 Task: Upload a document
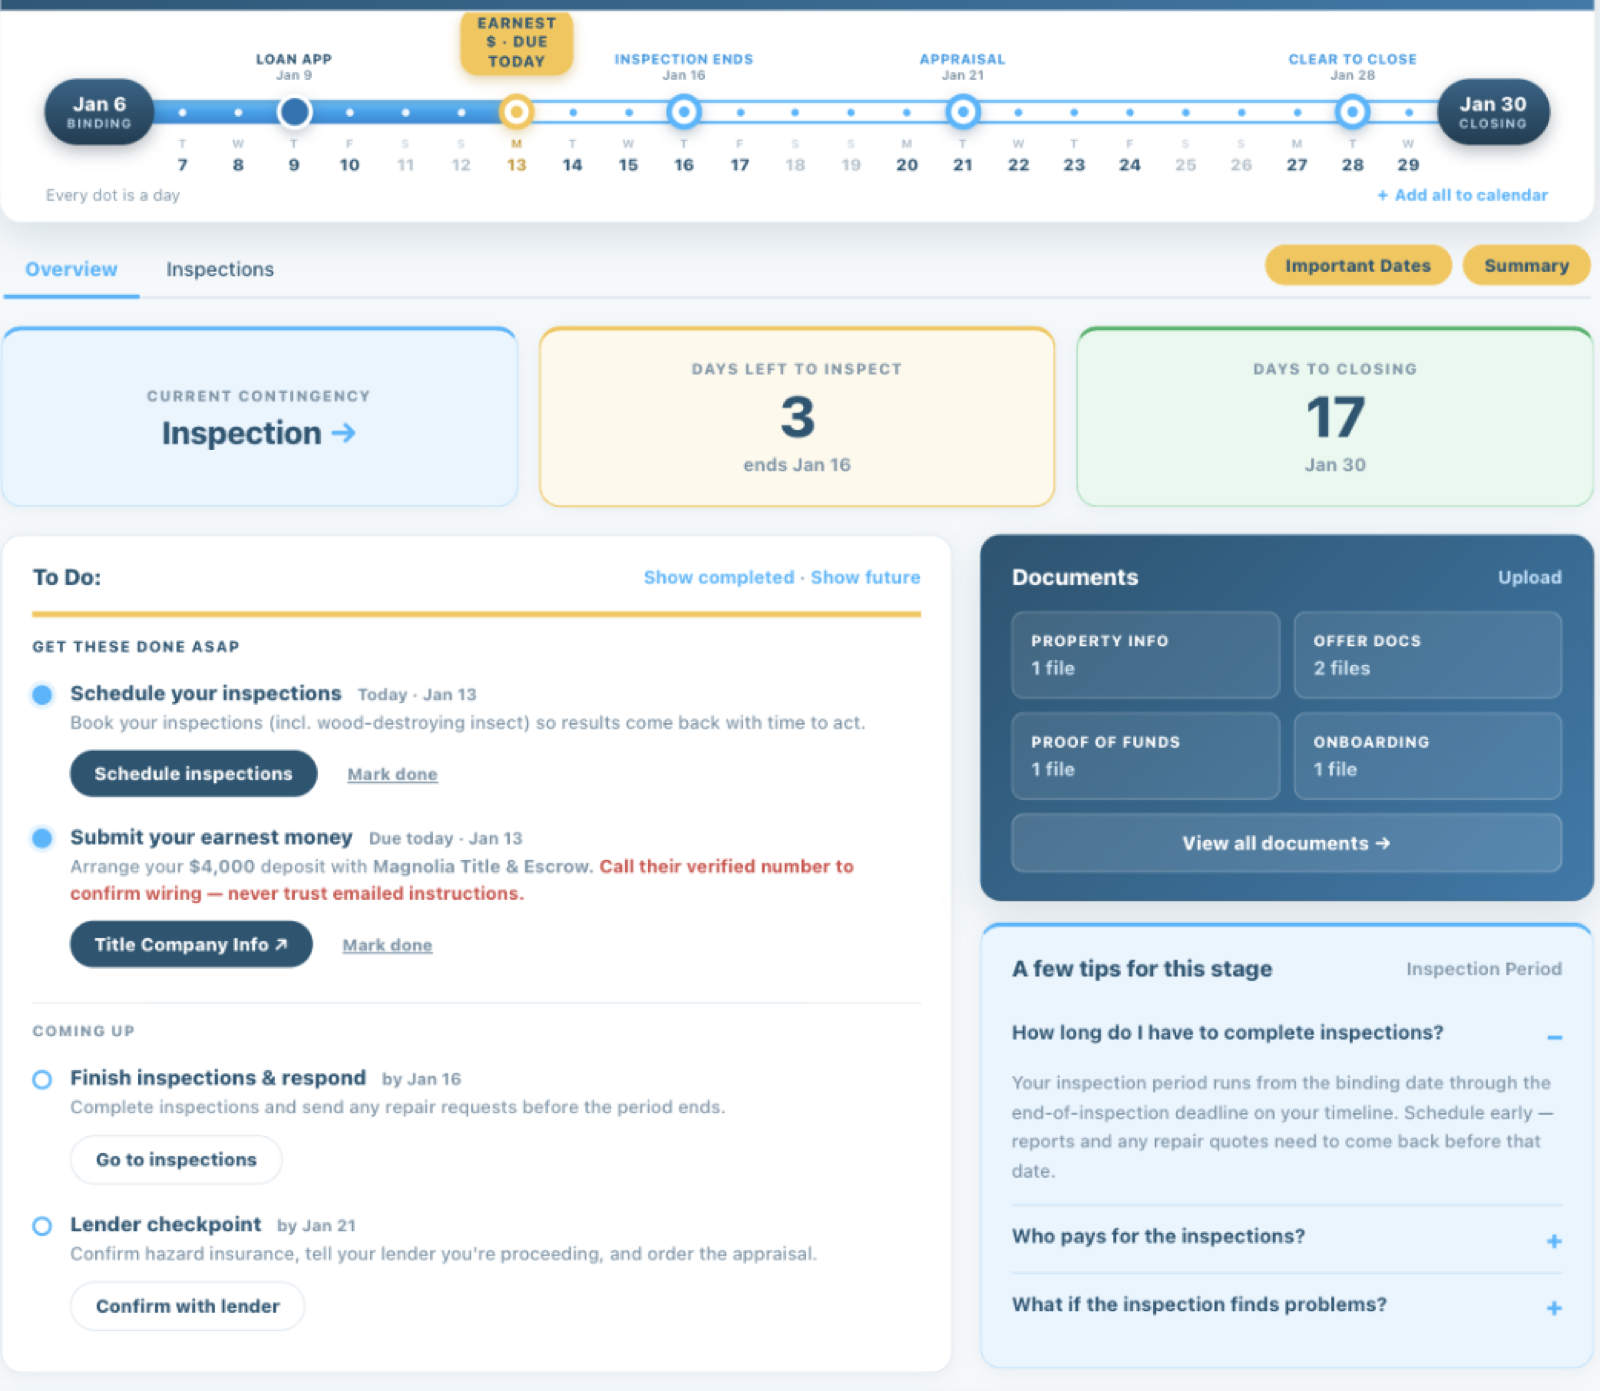(1529, 577)
